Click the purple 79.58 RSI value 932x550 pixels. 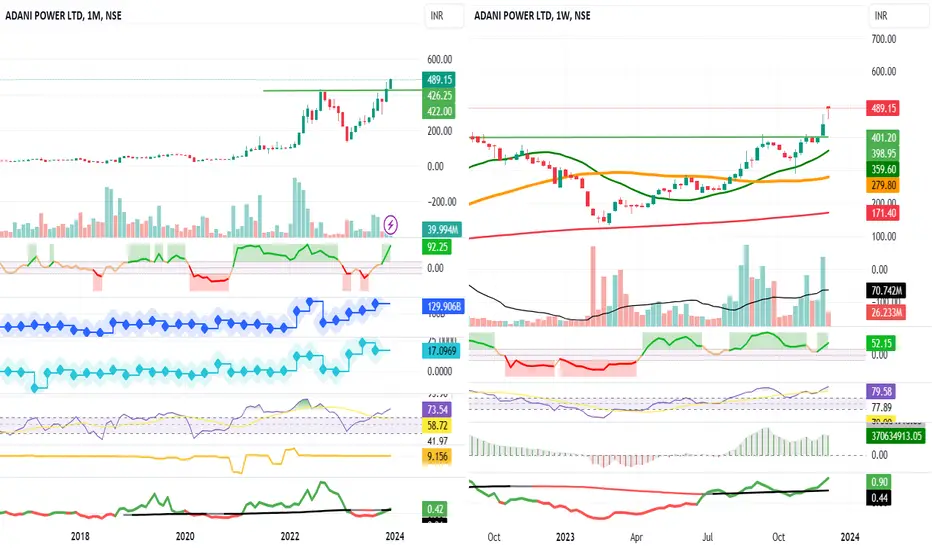881,391
